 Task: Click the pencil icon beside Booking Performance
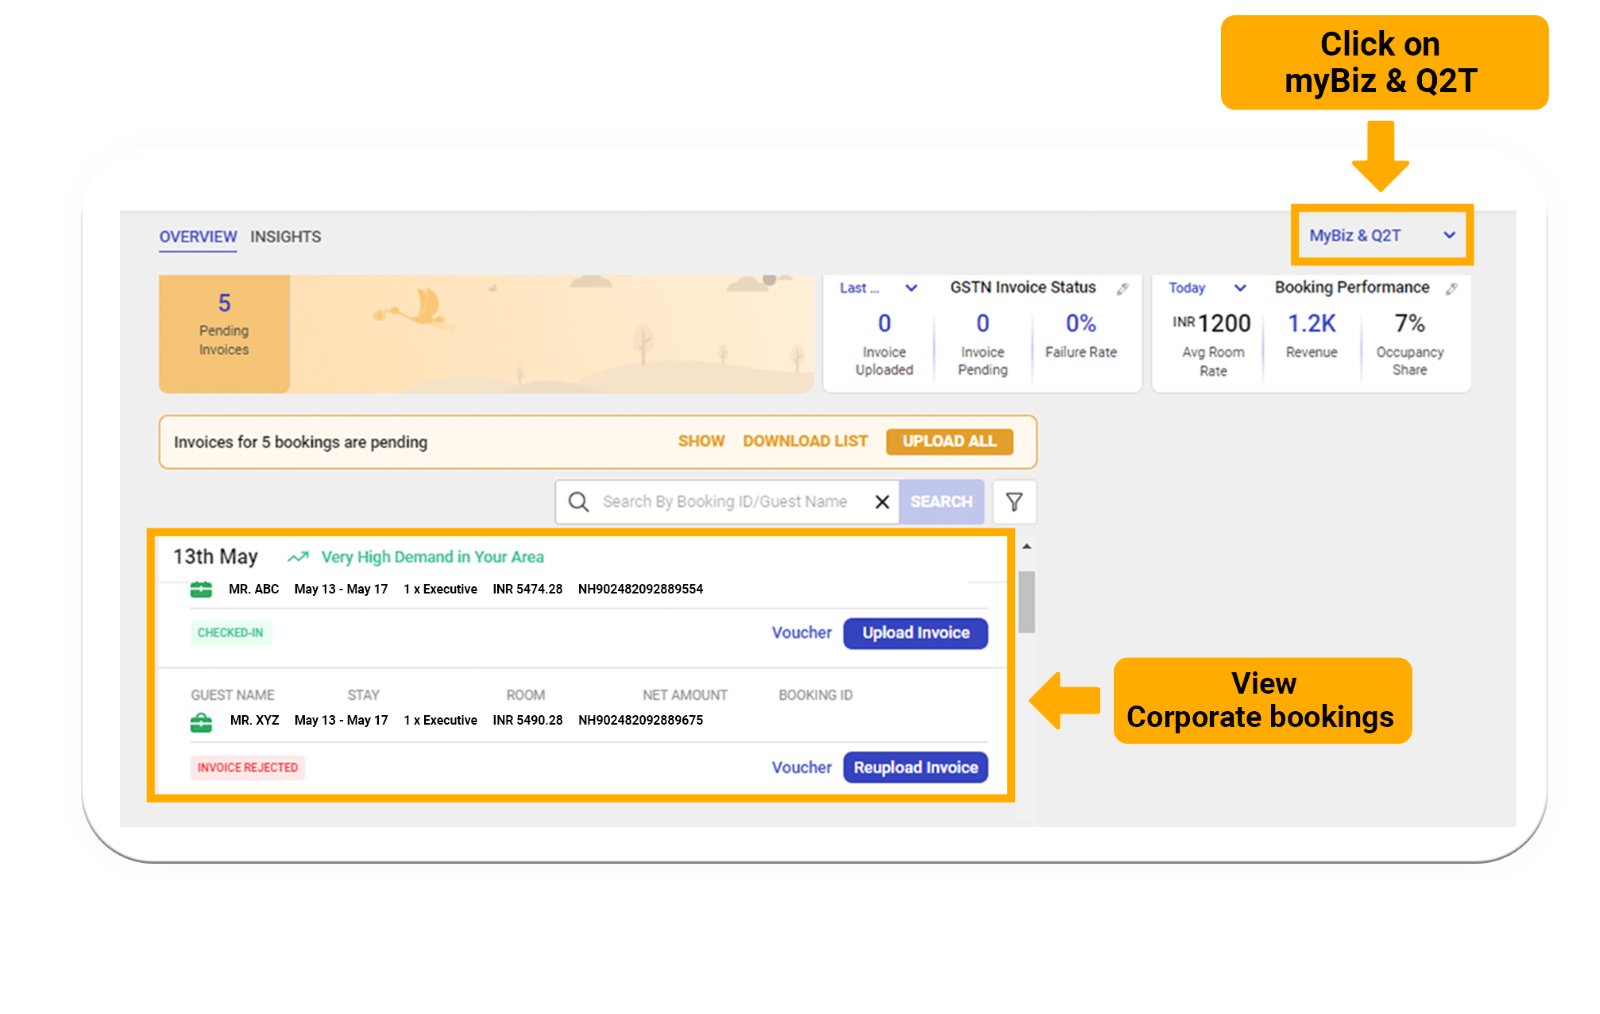[1452, 287]
